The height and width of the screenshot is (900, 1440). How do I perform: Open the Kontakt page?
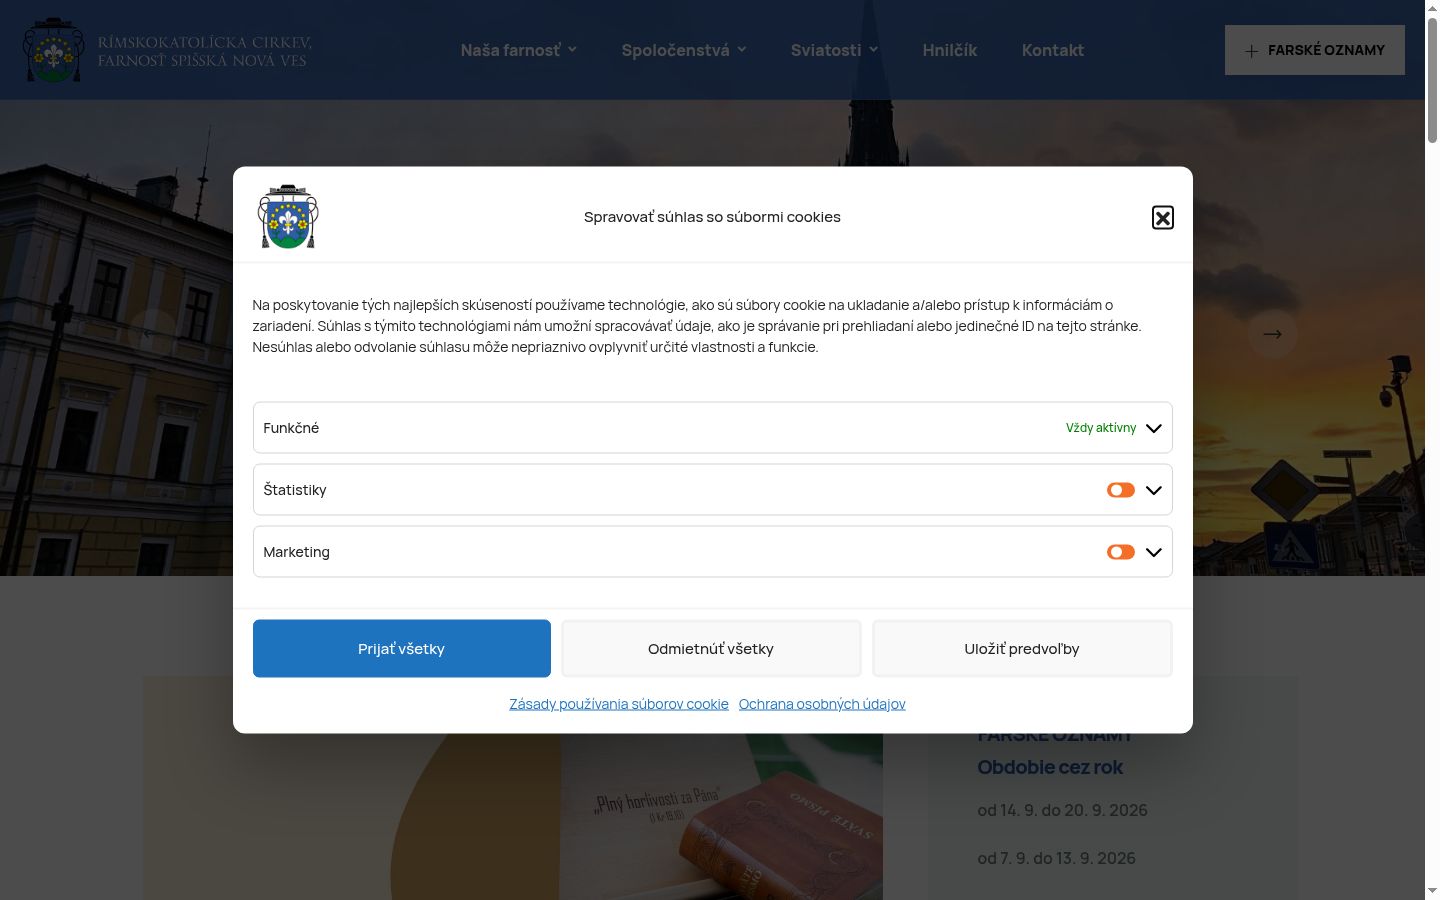(1053, 50)
